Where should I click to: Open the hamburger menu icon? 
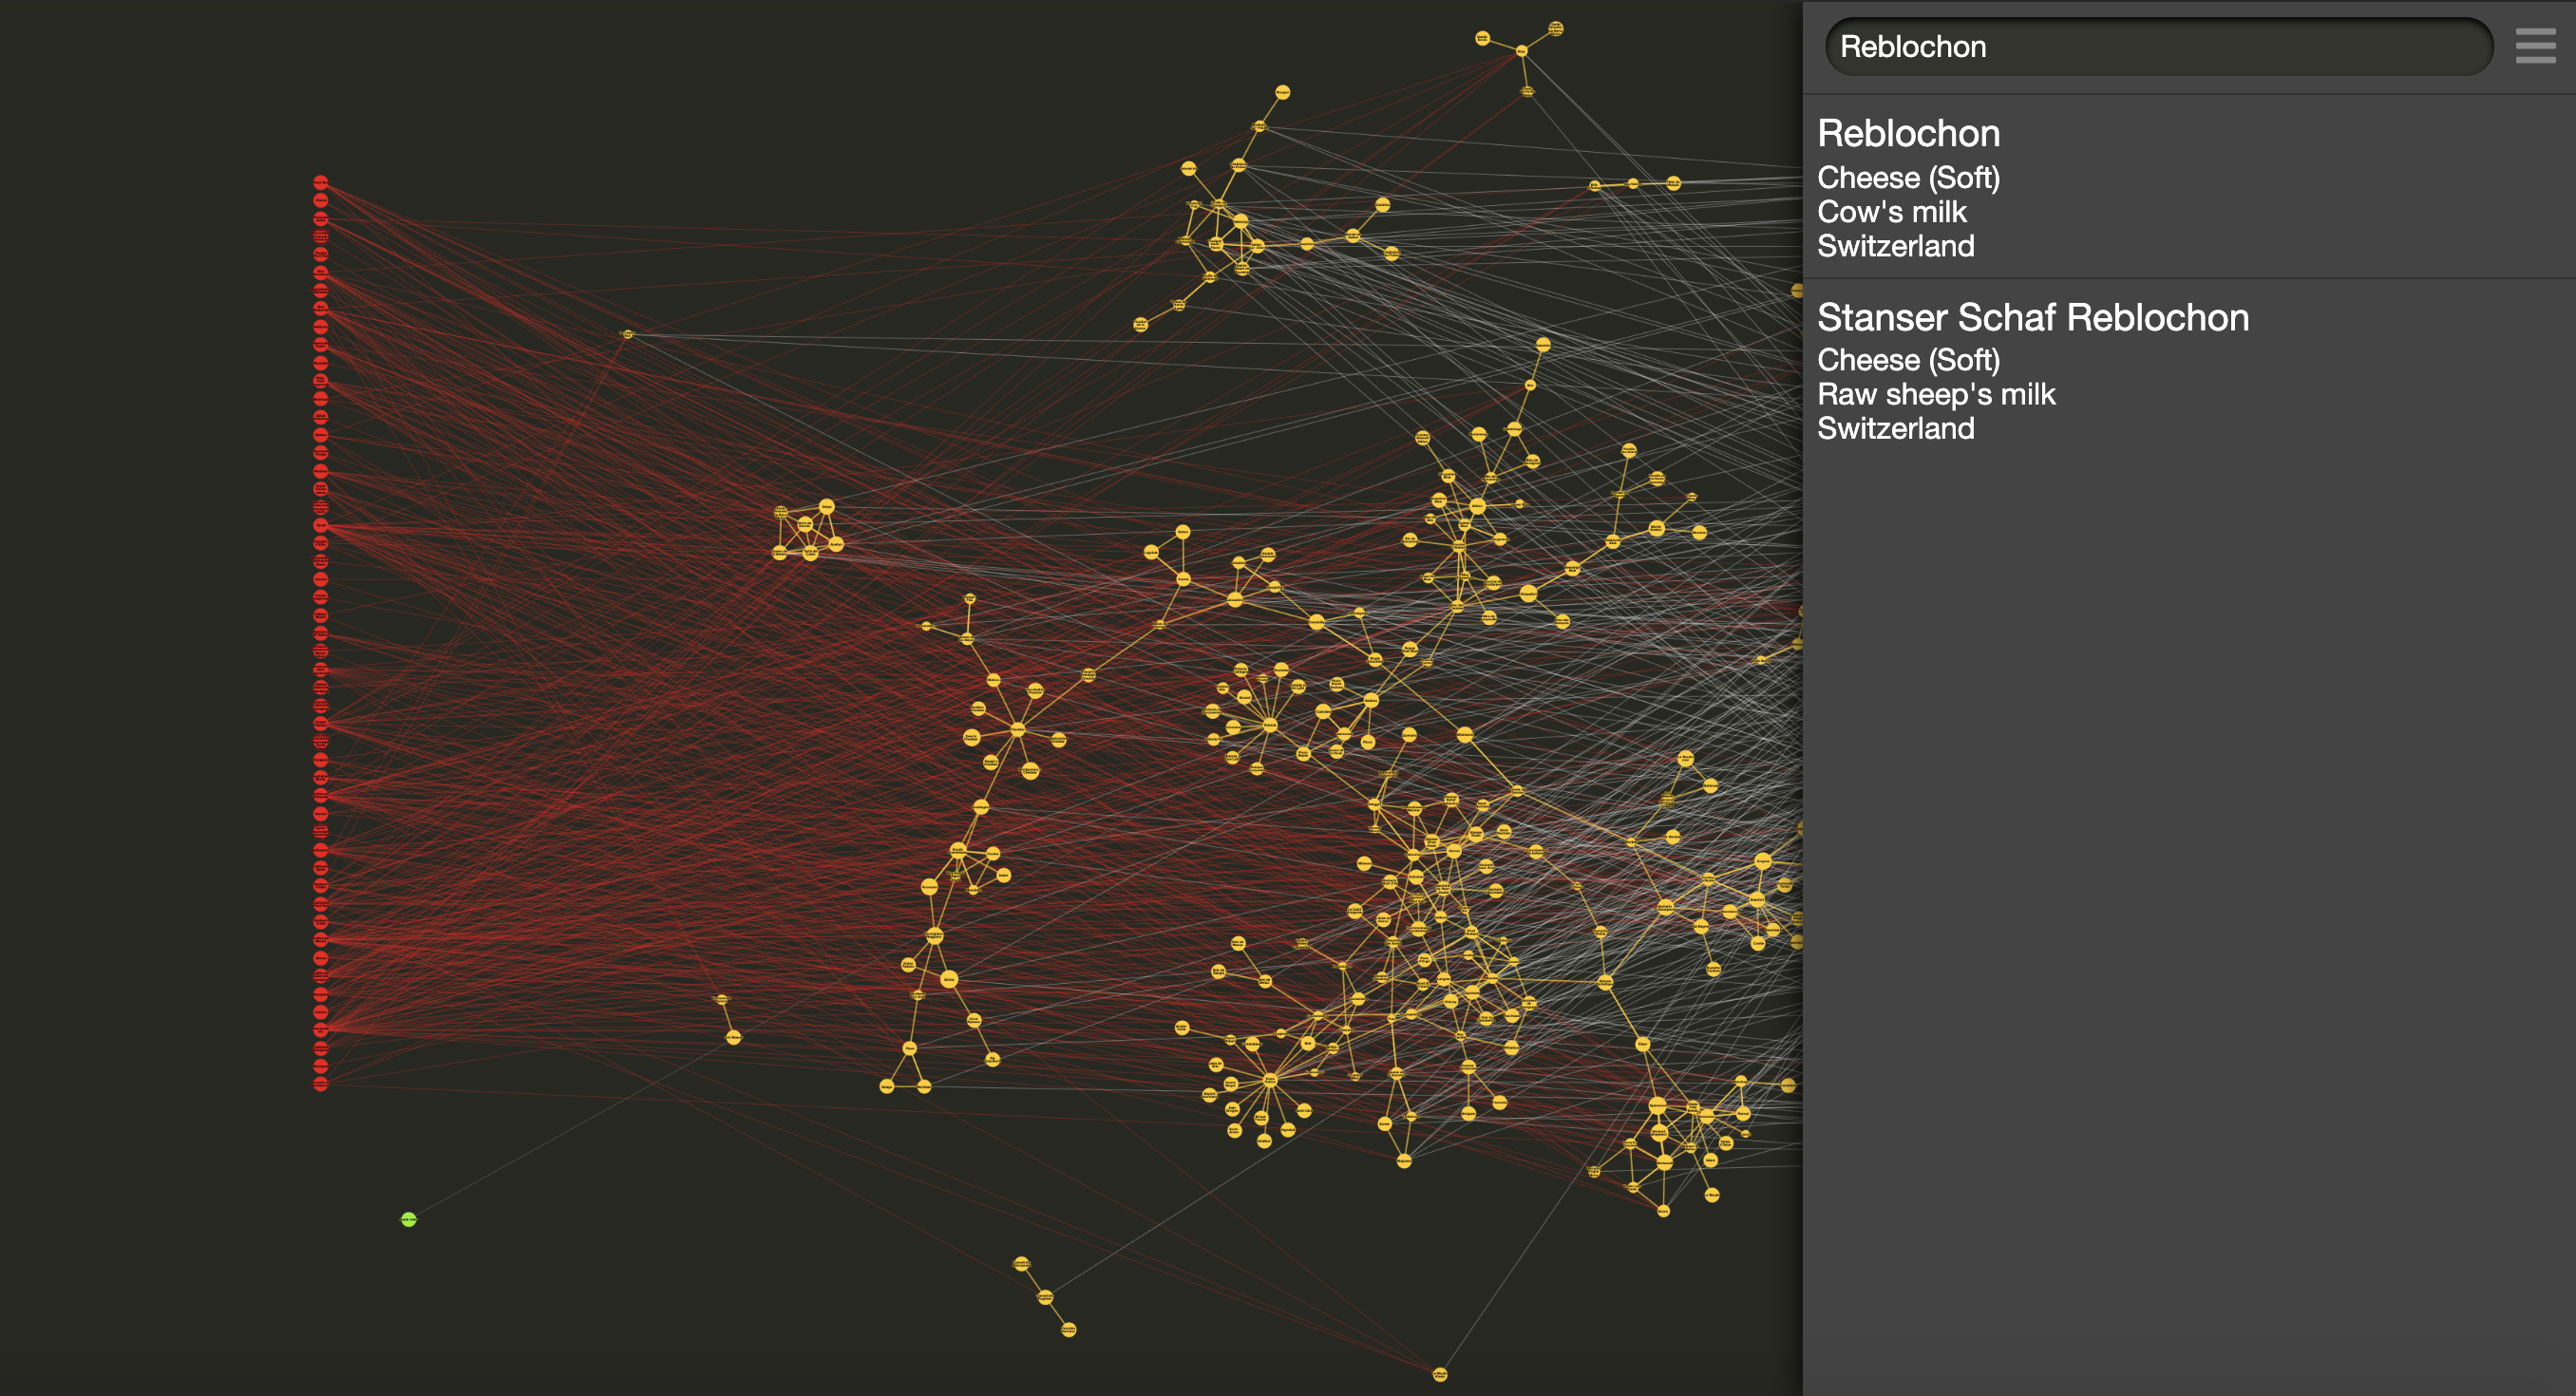click(2535, 46)
